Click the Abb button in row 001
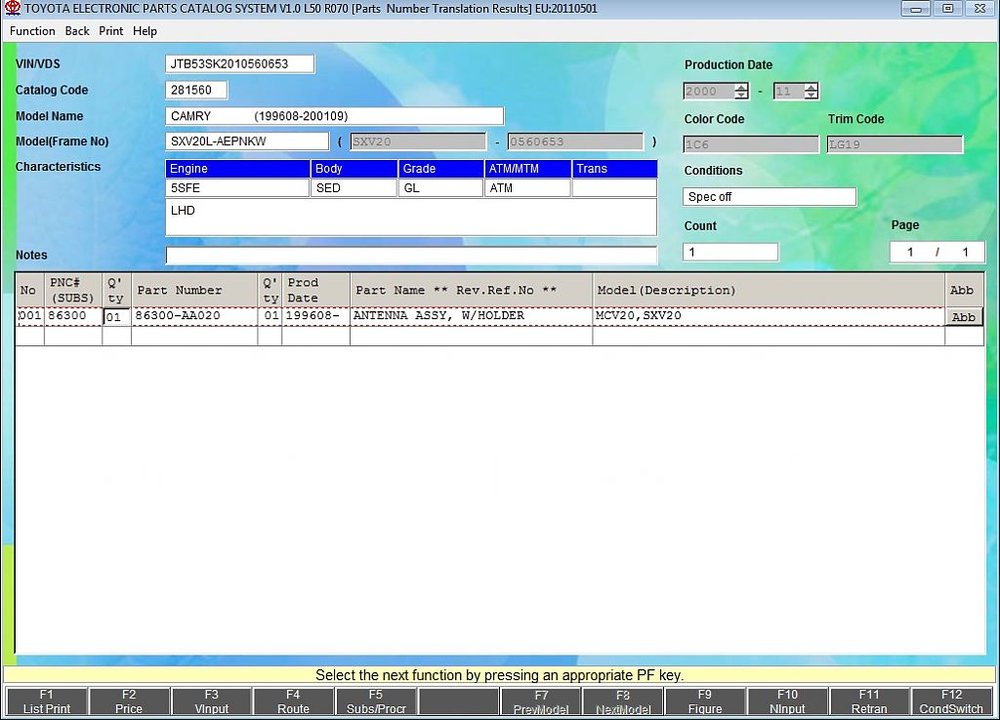 964,317
